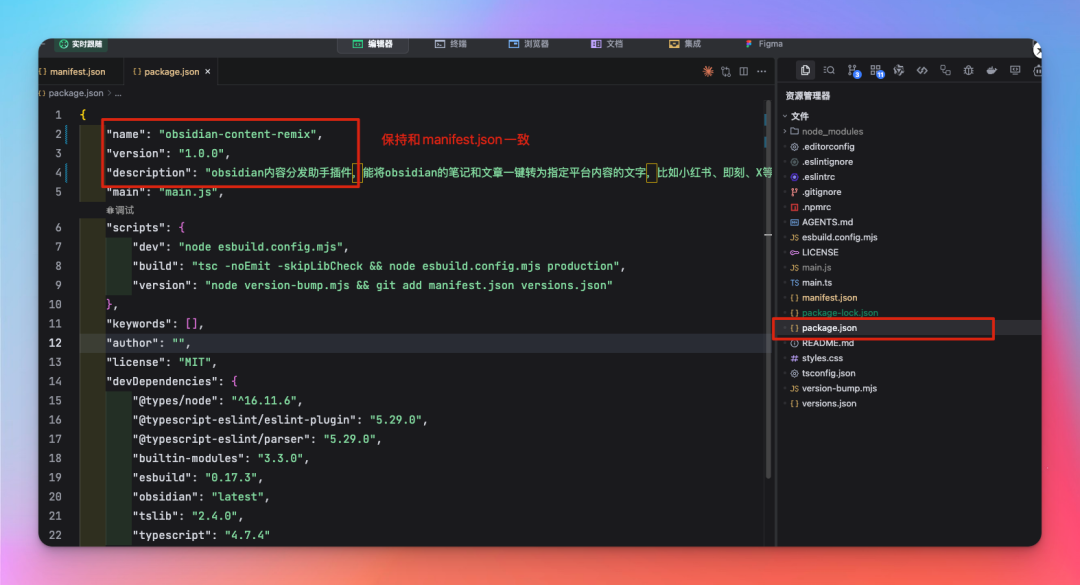The width and height of the screenshot is (1080, 585).
Task: Click the 资源管理器 panel title
Action: (x=808, y=96)
